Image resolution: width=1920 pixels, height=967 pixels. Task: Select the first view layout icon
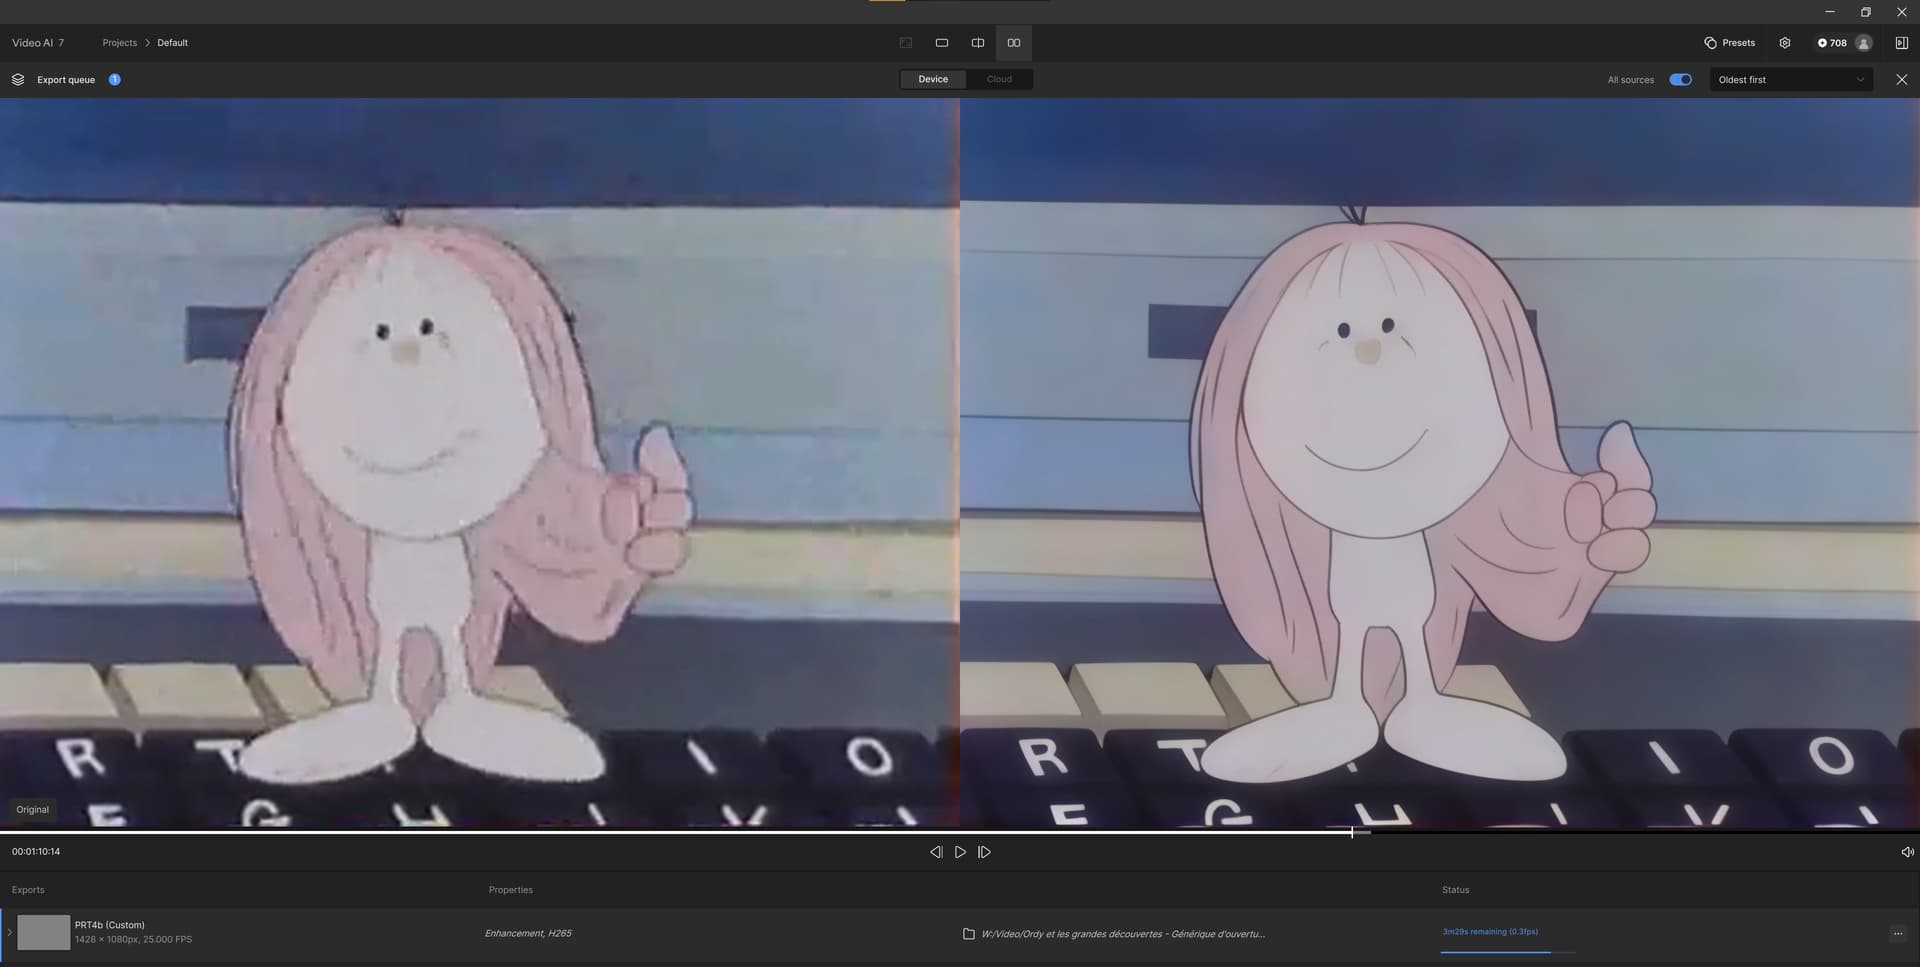906,43
